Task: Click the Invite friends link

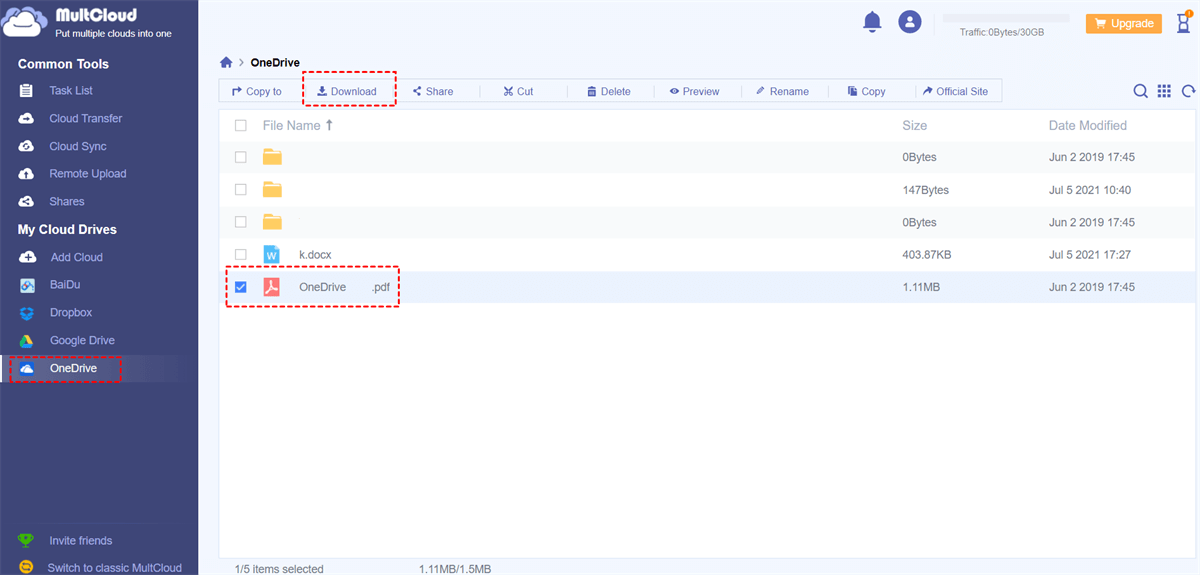Action: [81, 541]
